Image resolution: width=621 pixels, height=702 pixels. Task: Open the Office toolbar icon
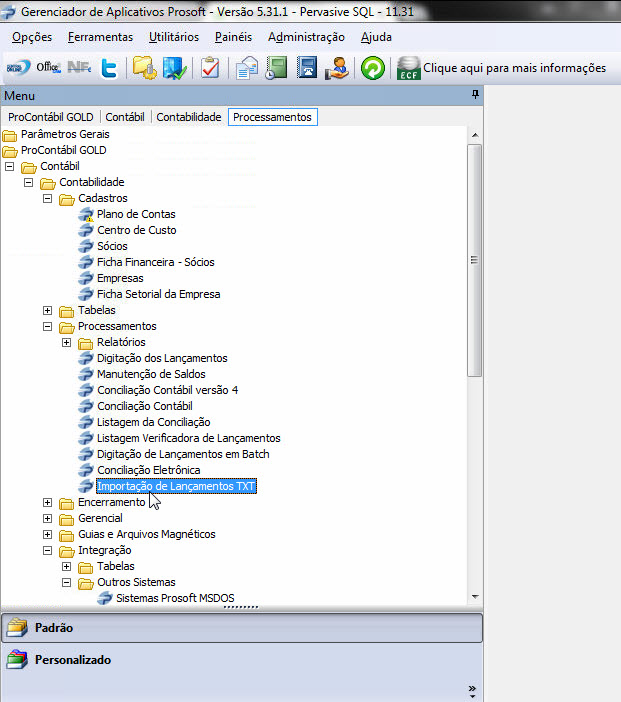[48, 68]
